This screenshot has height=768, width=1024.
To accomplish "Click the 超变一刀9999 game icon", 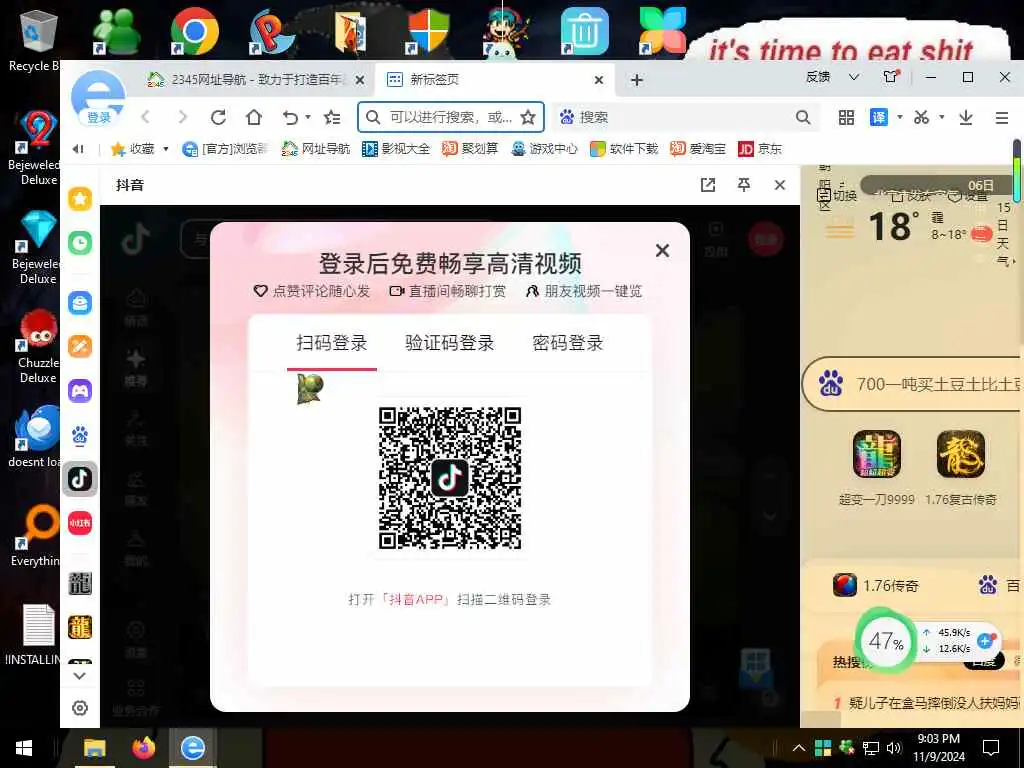I will (x=876, y=455).
